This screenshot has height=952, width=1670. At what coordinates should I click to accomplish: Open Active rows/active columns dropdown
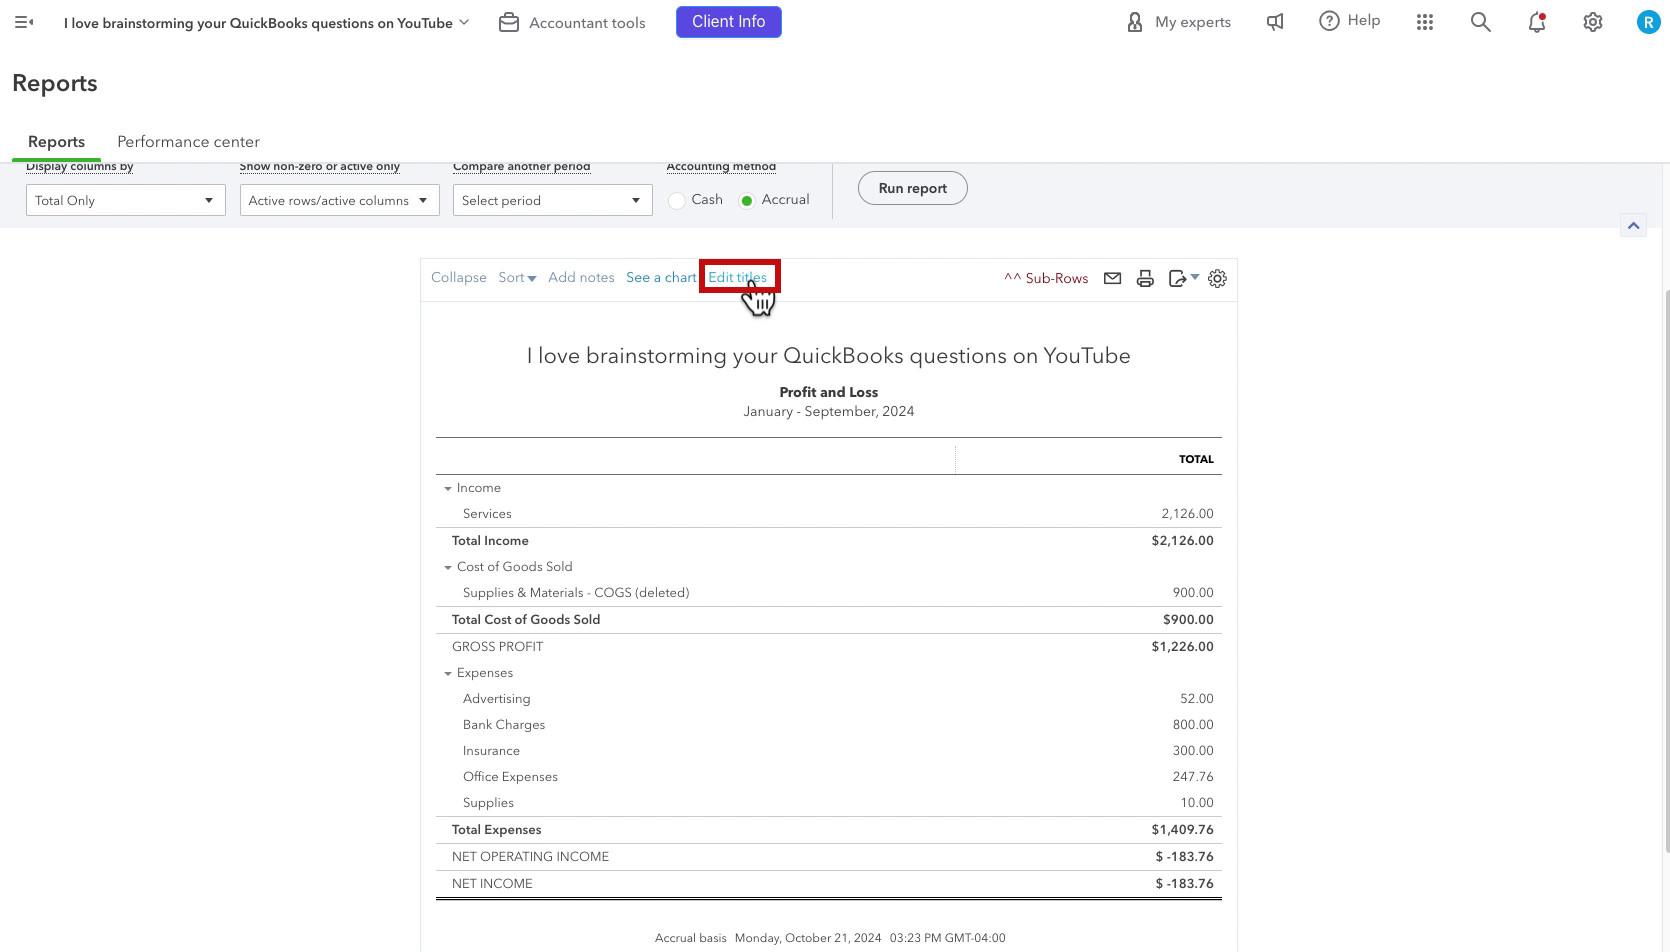[x=340, y=200]
